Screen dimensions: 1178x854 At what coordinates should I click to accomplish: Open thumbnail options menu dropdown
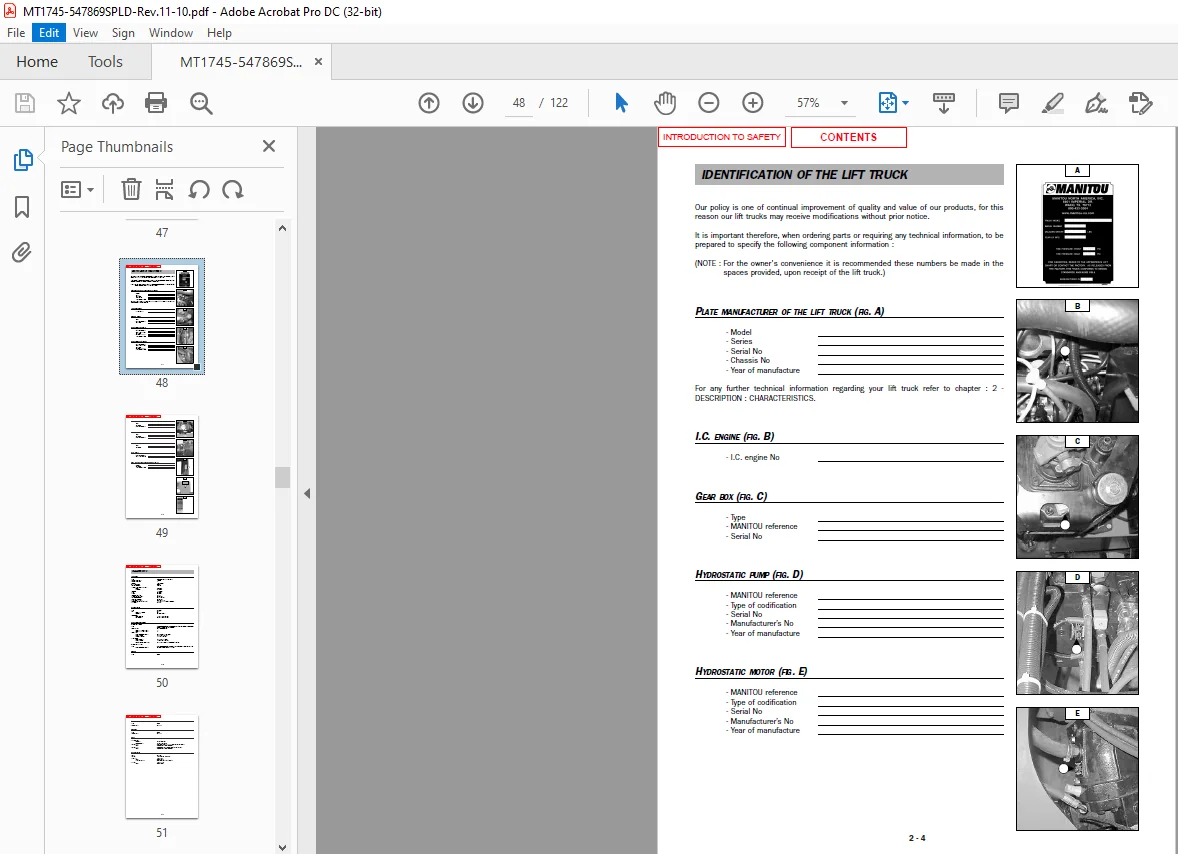[77, 189]
